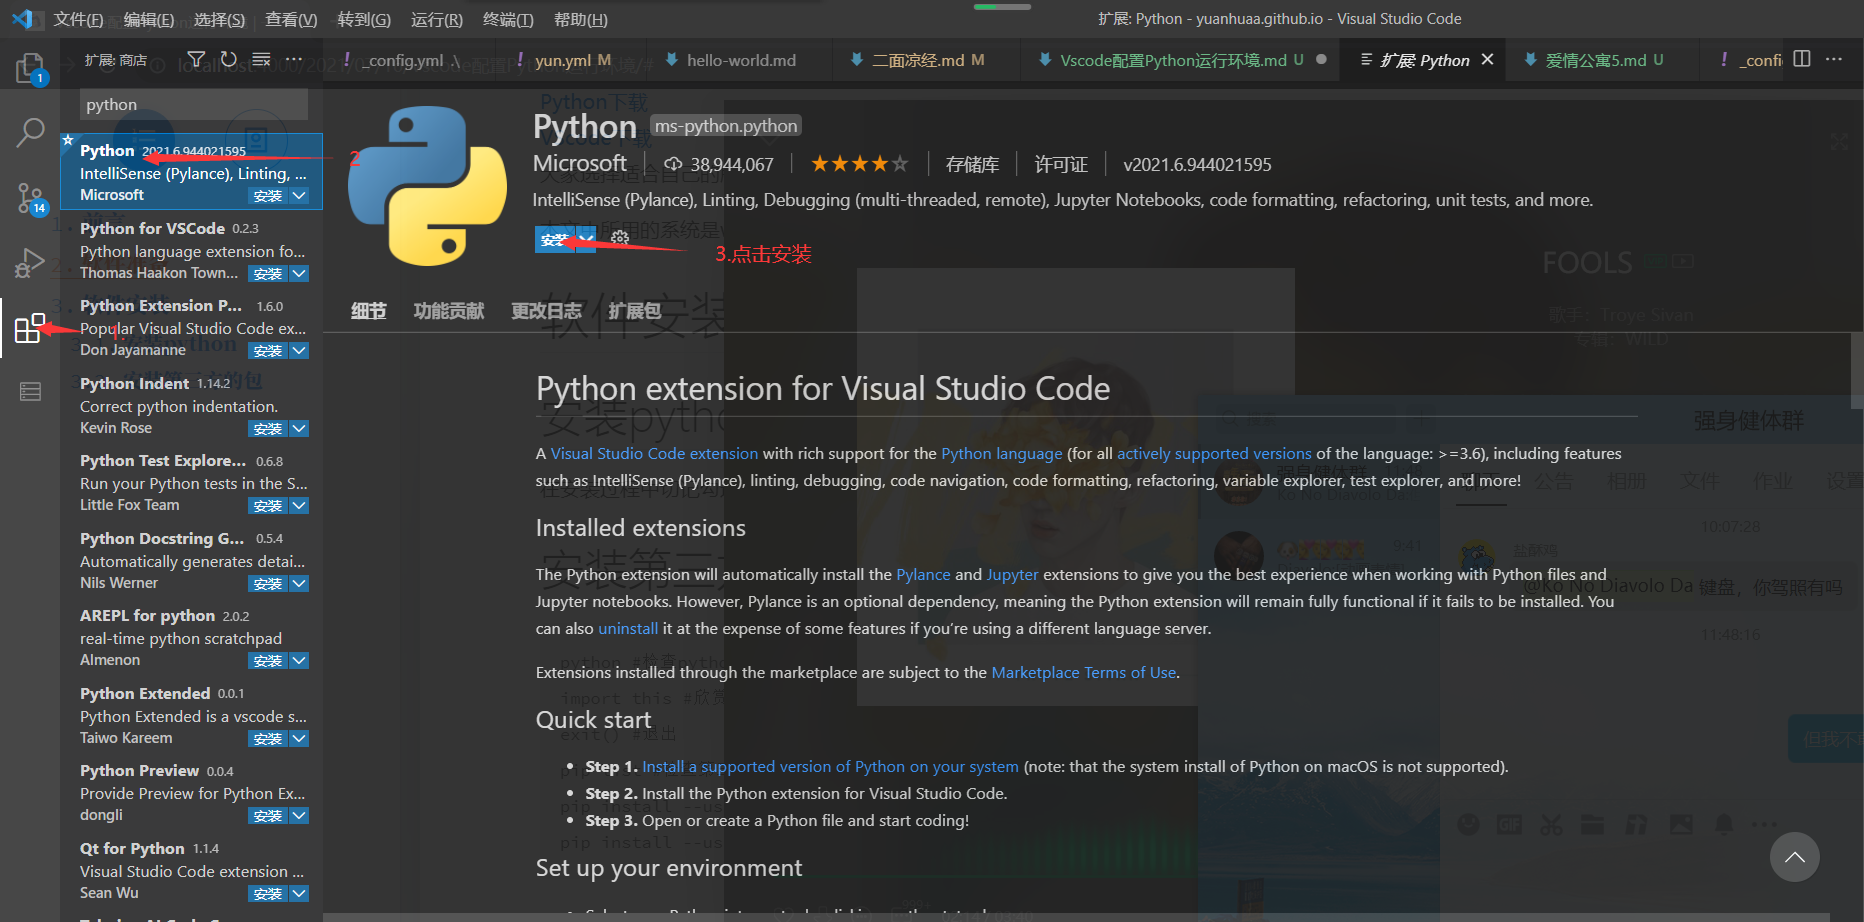This screenshot has height=922, width=1864.
Task: Open the 帮助(H) menu
Action: pyautogui.click(x=580, y=19)
